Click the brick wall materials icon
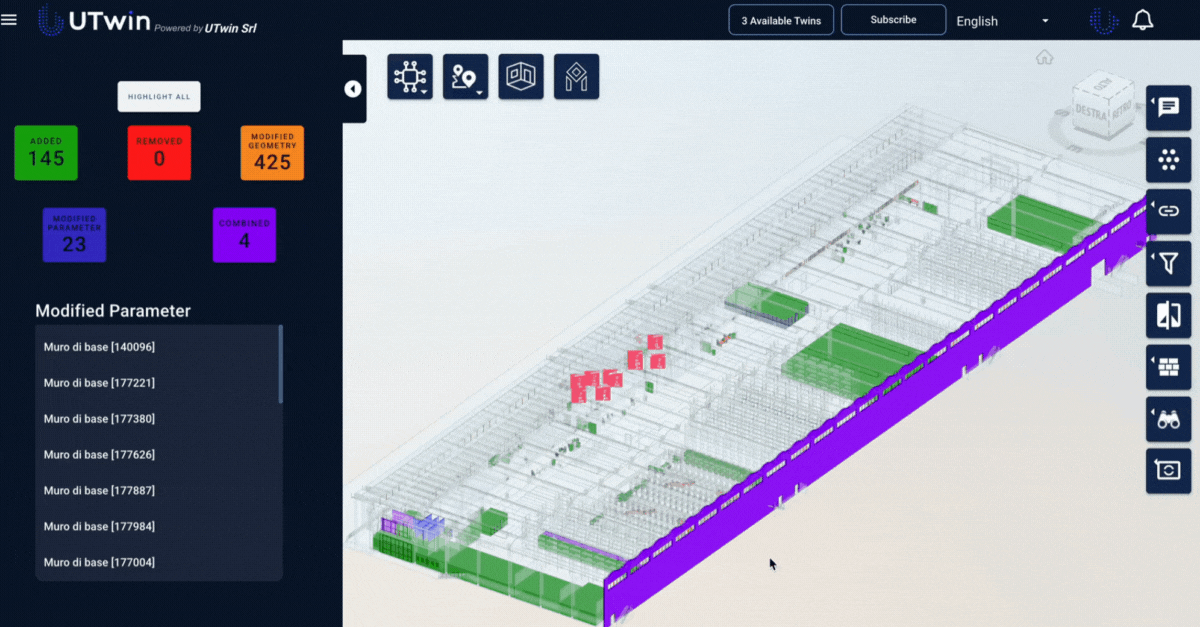Image resolution: width=1200 pixels, height=627 pixels. click(1168, 367)
